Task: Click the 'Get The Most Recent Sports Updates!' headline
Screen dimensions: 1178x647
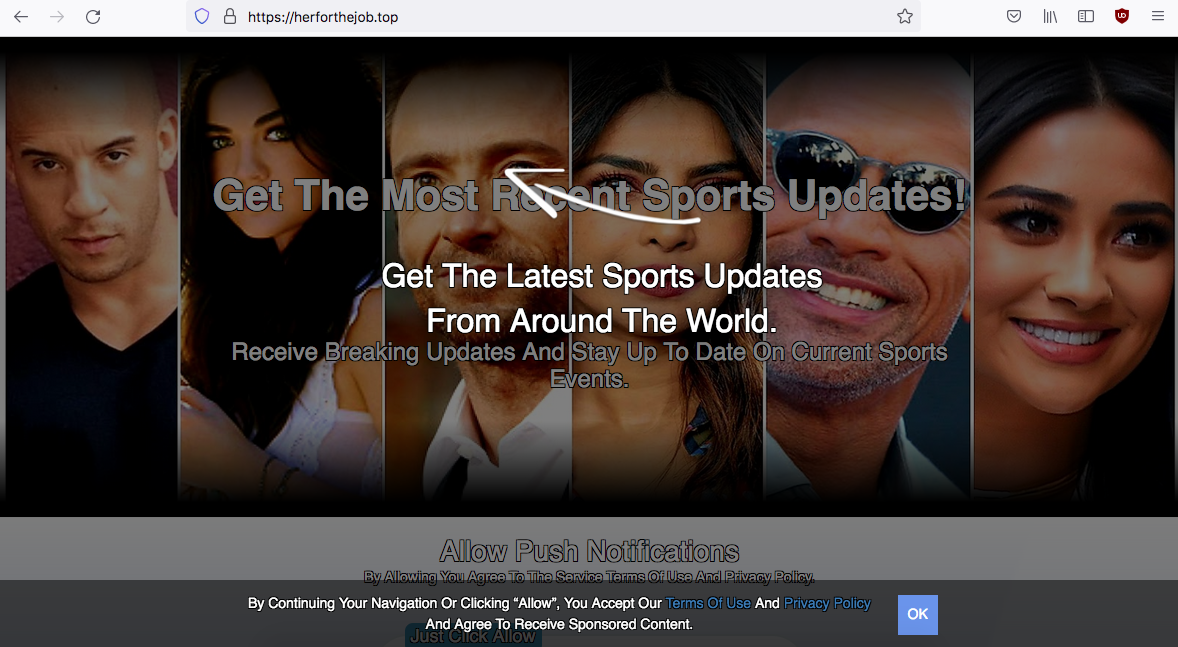Action: (590, 195)
